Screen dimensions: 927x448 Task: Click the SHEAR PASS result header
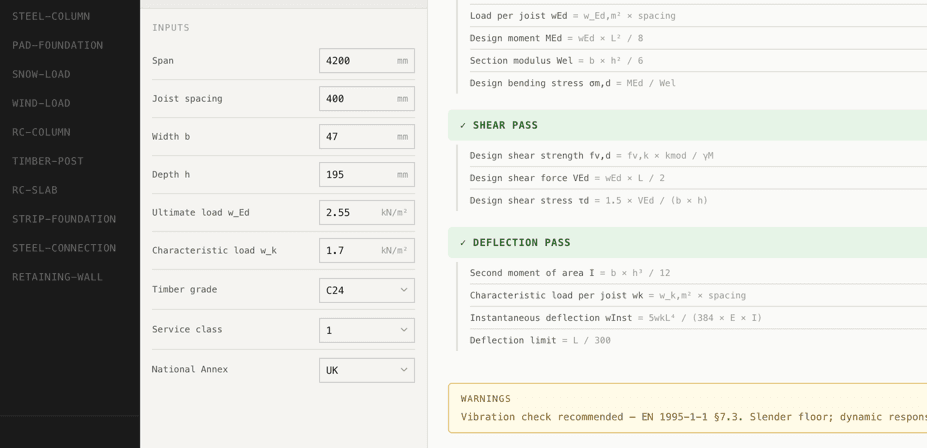(x=687, y=125)
